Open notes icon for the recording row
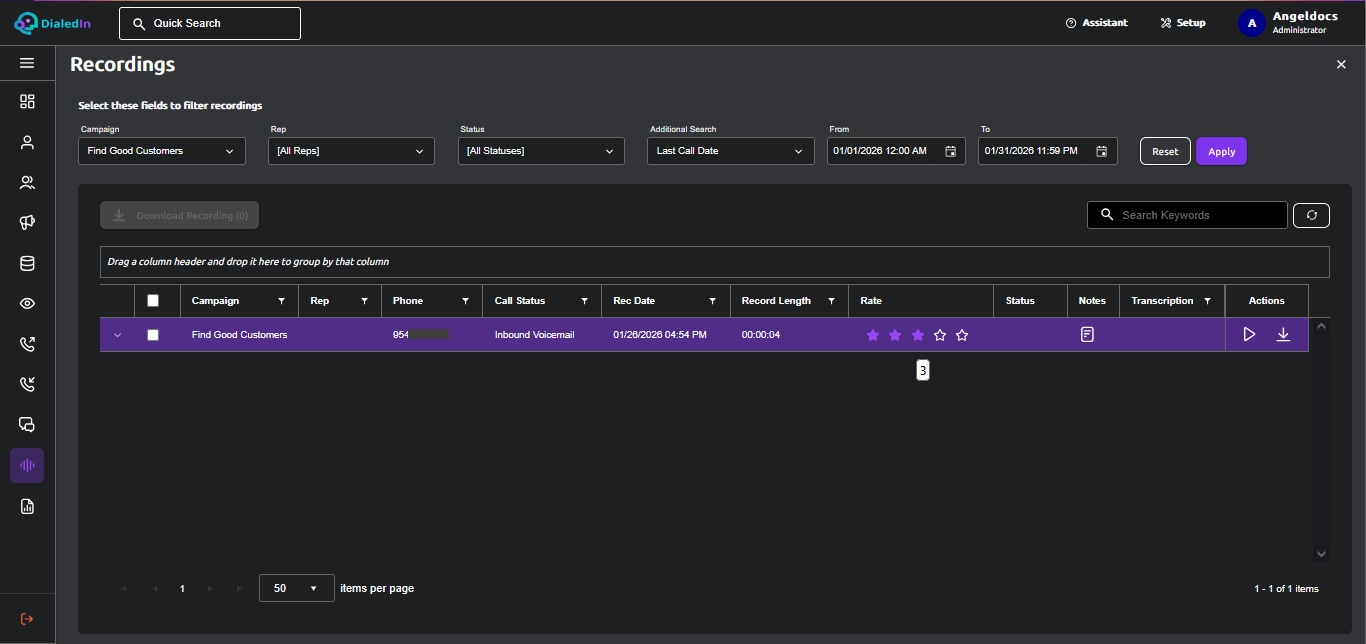This screenshot has width=1366, height=644. pos(1087,335)
